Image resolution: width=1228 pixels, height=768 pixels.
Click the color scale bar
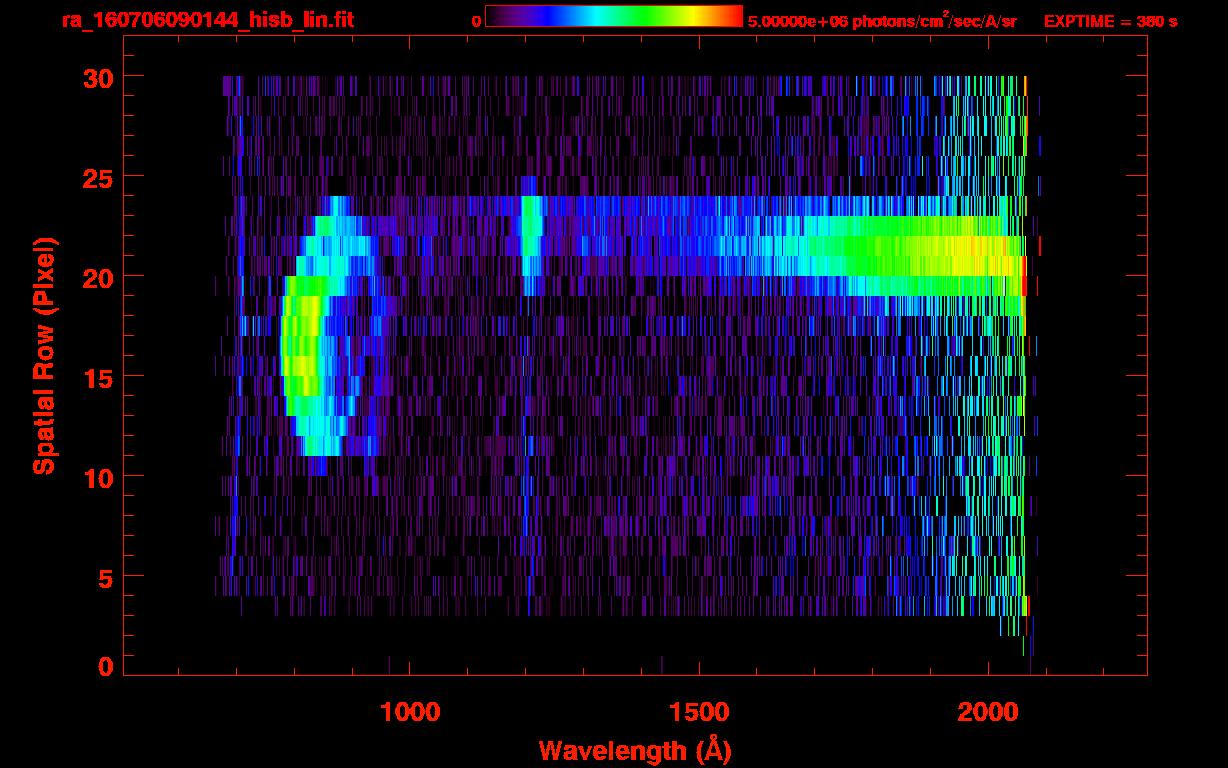click(x=614, y=15)
